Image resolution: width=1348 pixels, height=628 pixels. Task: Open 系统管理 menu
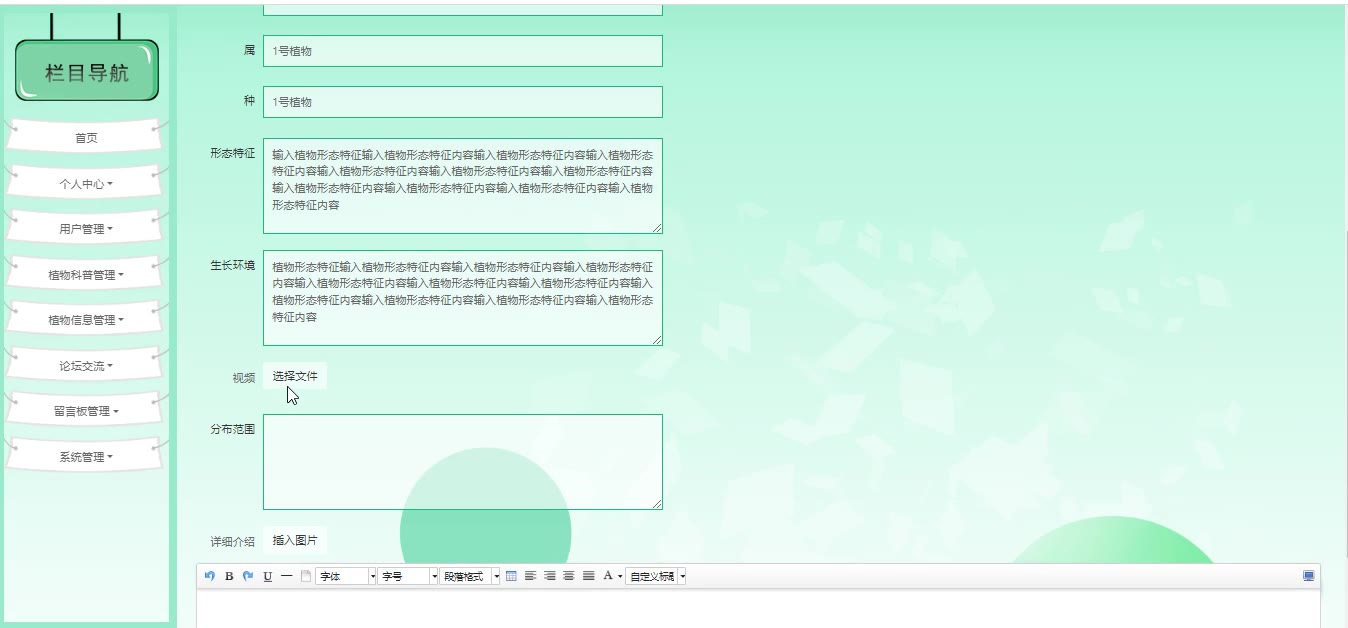86,457
